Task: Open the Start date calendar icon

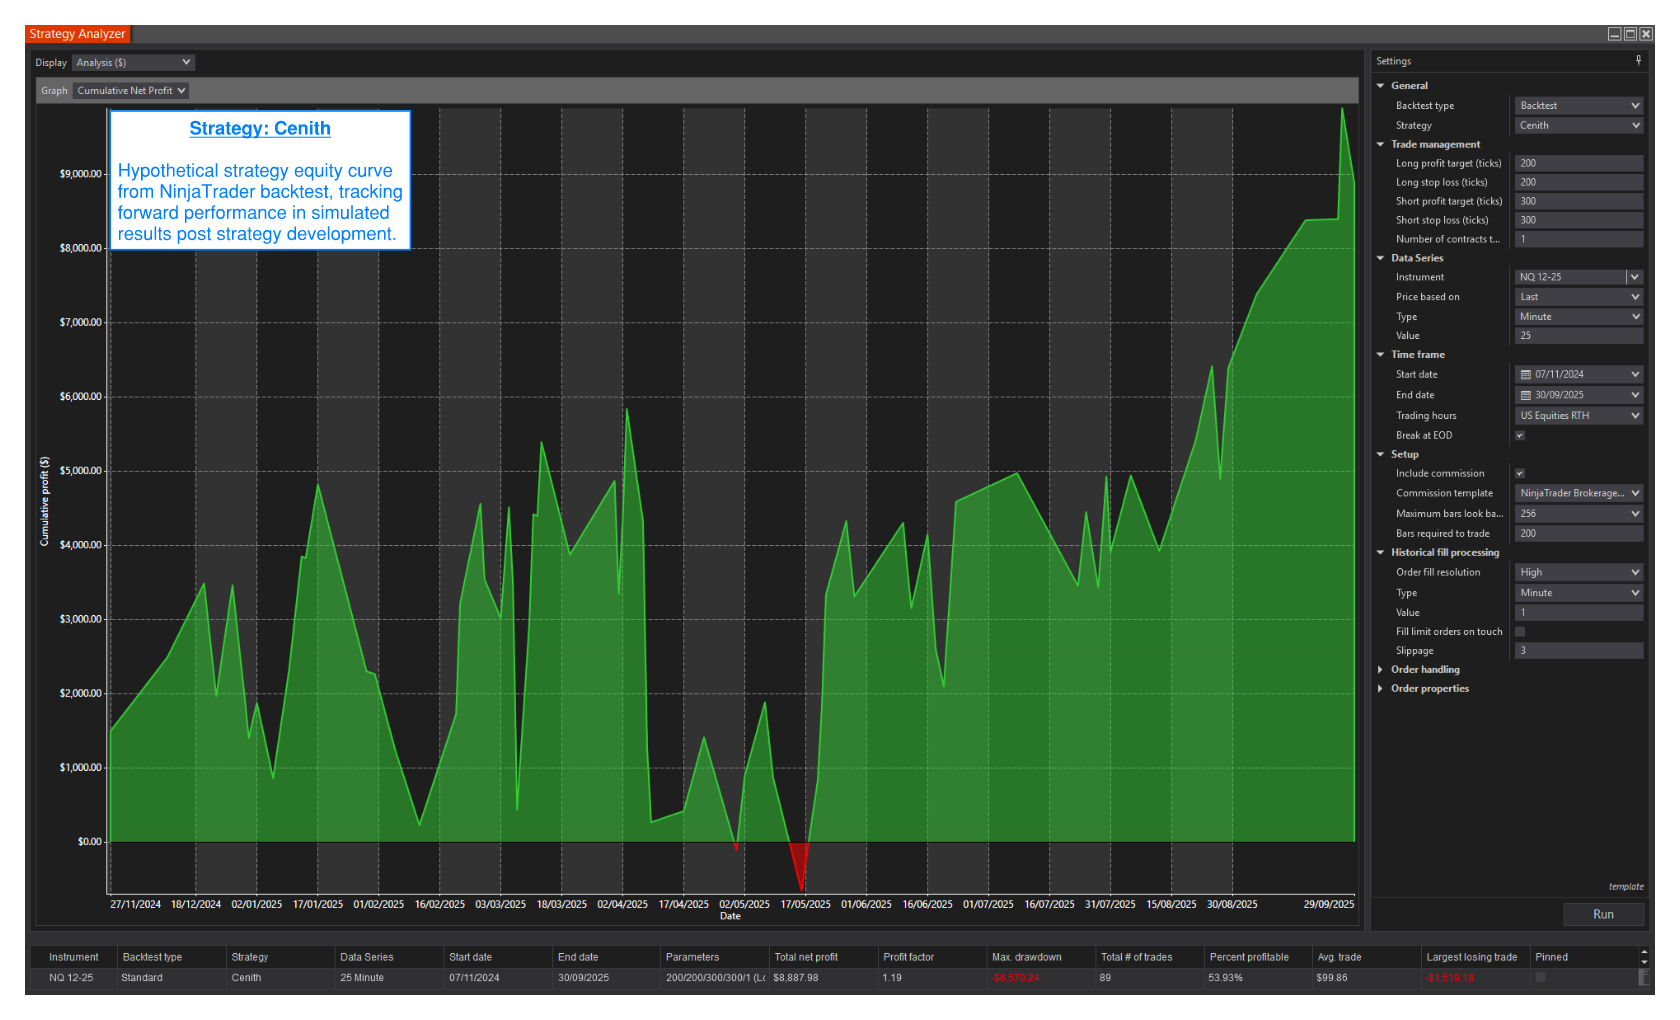Action: pyautogui.click(x=1526, y=375)
